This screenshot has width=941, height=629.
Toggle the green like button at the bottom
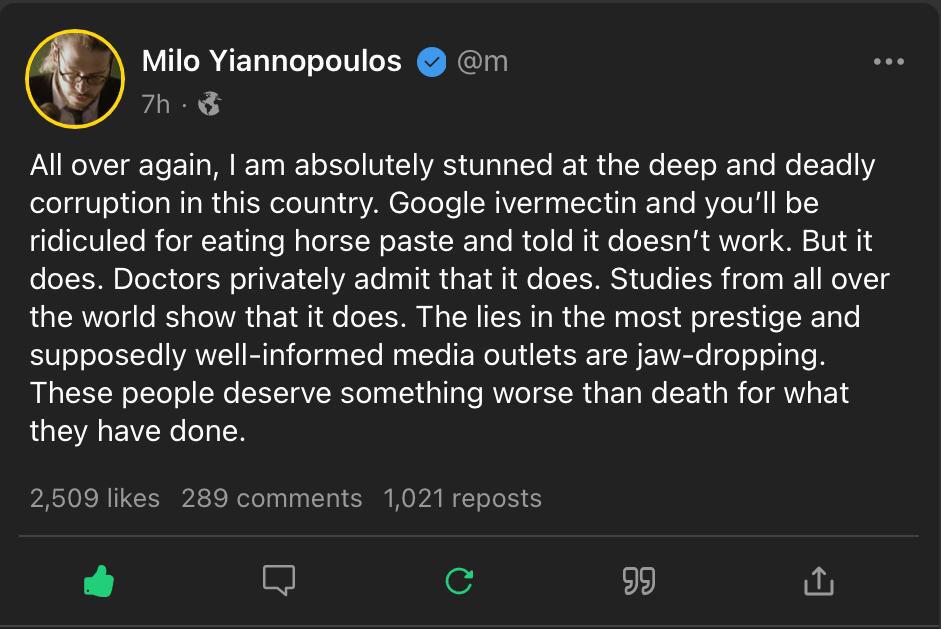pyautogui.click(x=97, y=580)
